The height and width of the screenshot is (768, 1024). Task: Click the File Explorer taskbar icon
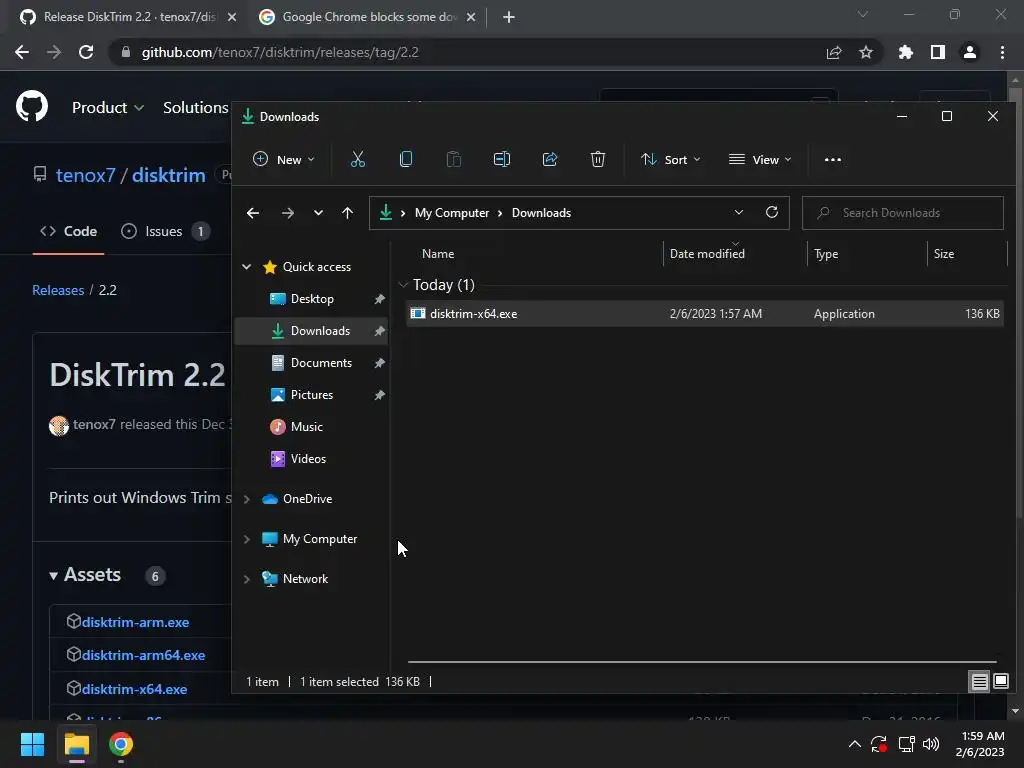coord(76,744)
